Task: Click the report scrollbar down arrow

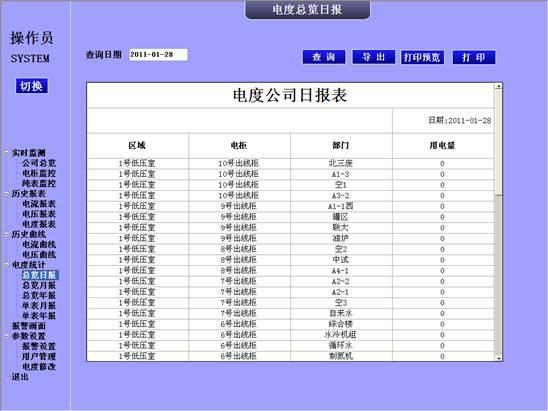Action: 499,358
